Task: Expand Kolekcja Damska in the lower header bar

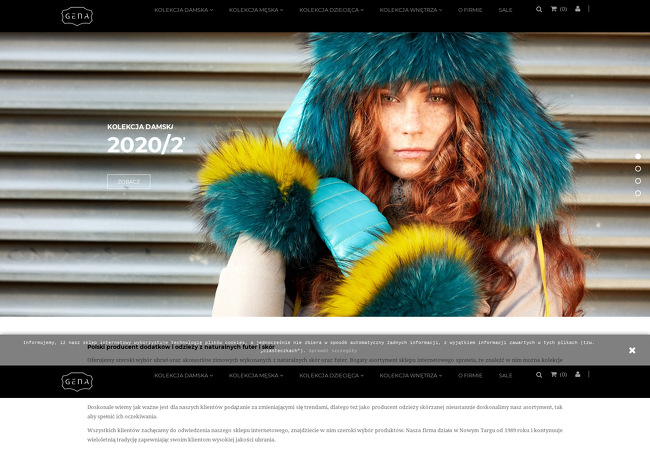Action: 184,375
